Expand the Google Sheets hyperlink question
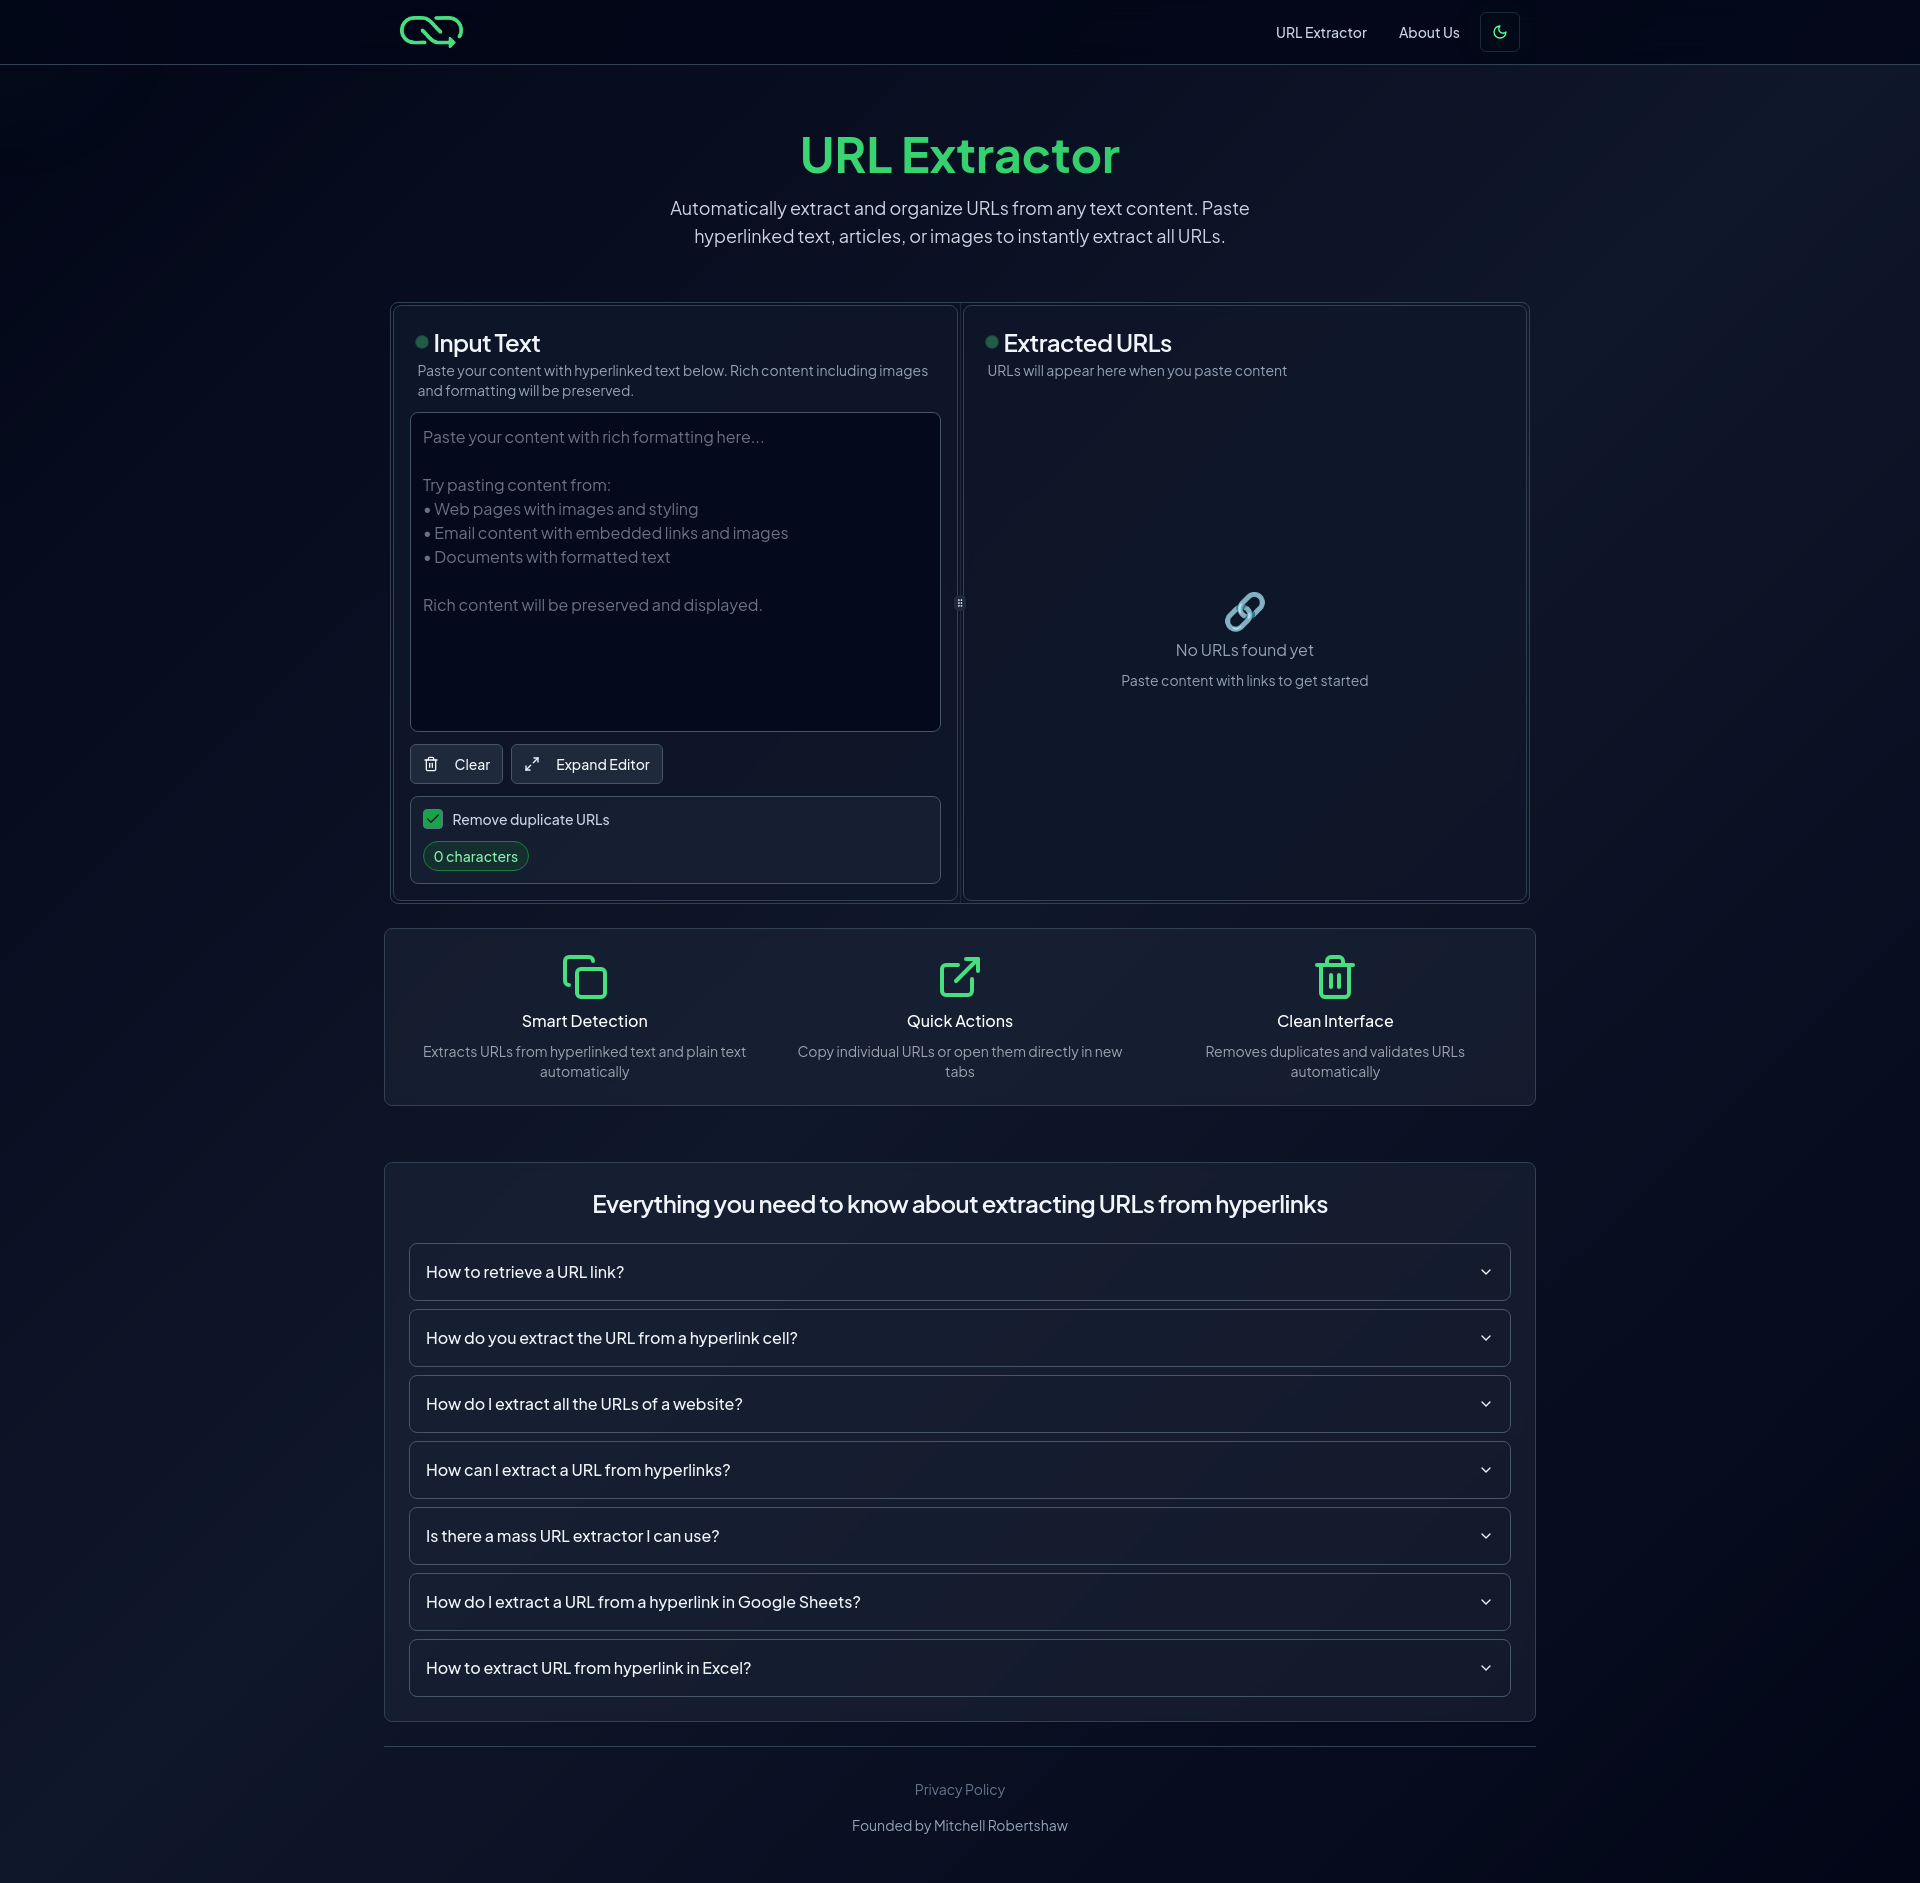Viewport: 1920px width, 1883px height. (960, 1602)
